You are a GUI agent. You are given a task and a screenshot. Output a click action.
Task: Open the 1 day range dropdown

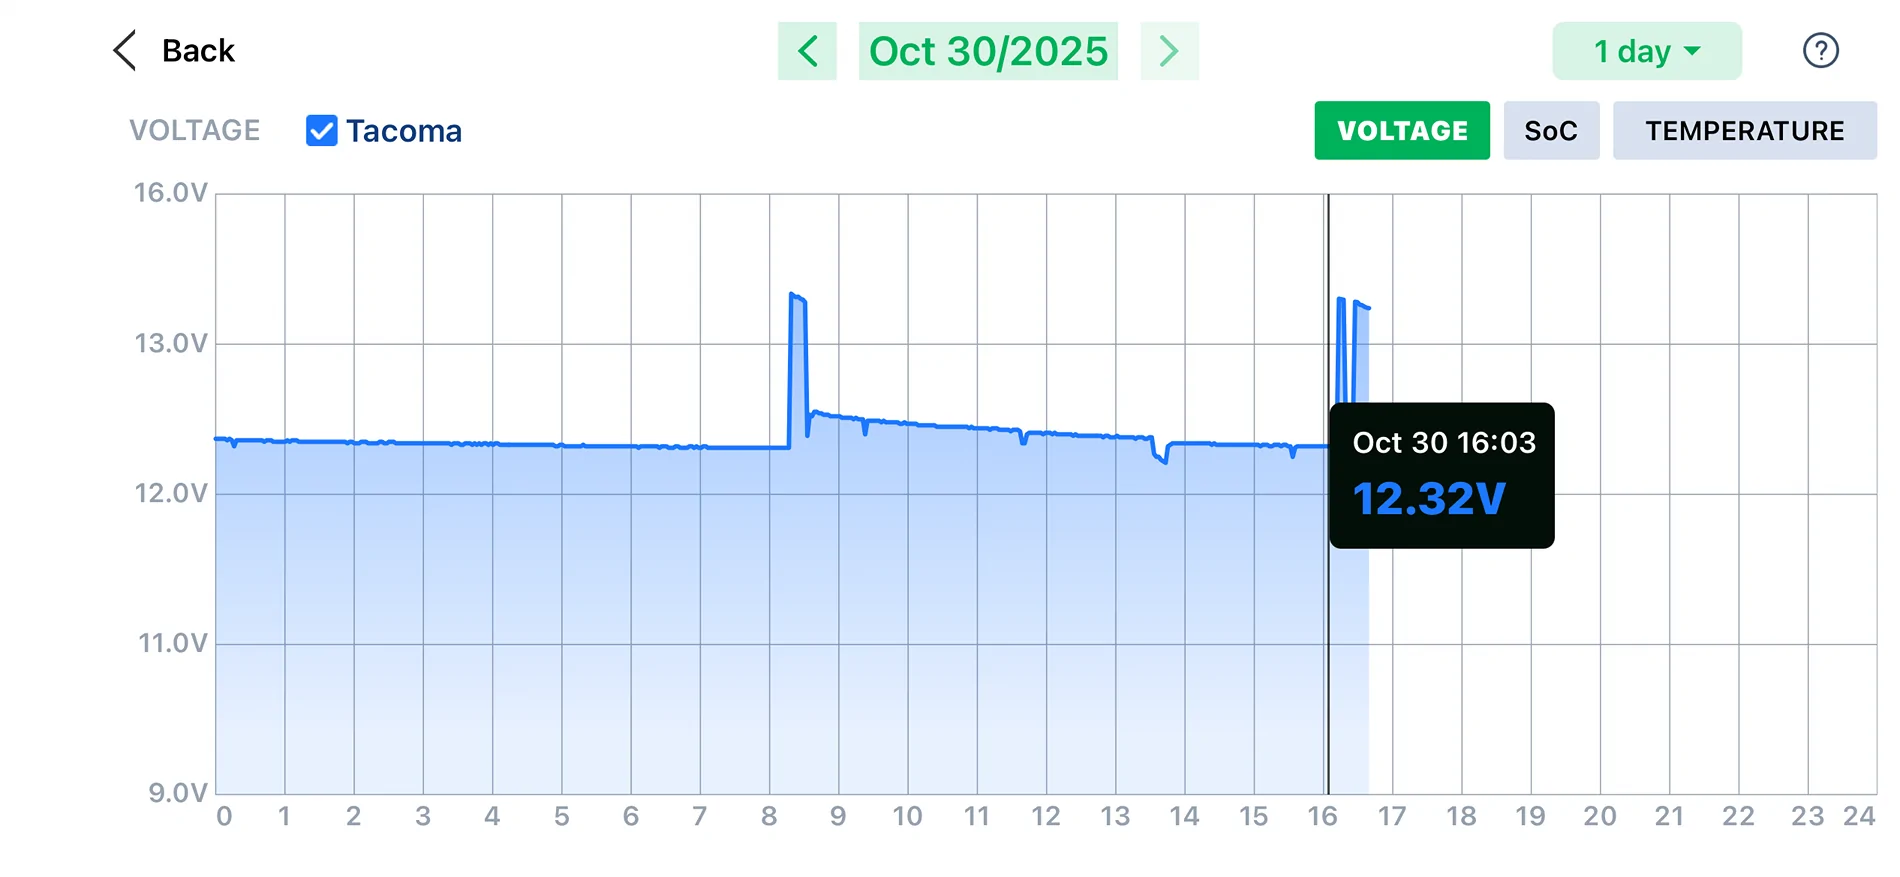tap(1645, 51)
